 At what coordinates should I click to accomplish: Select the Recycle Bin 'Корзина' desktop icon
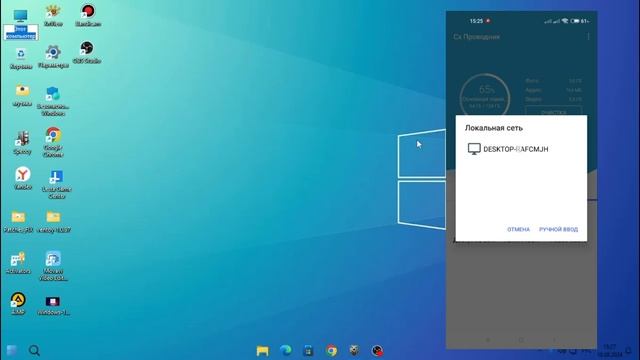pyautogui.click(x=21, y=58)
